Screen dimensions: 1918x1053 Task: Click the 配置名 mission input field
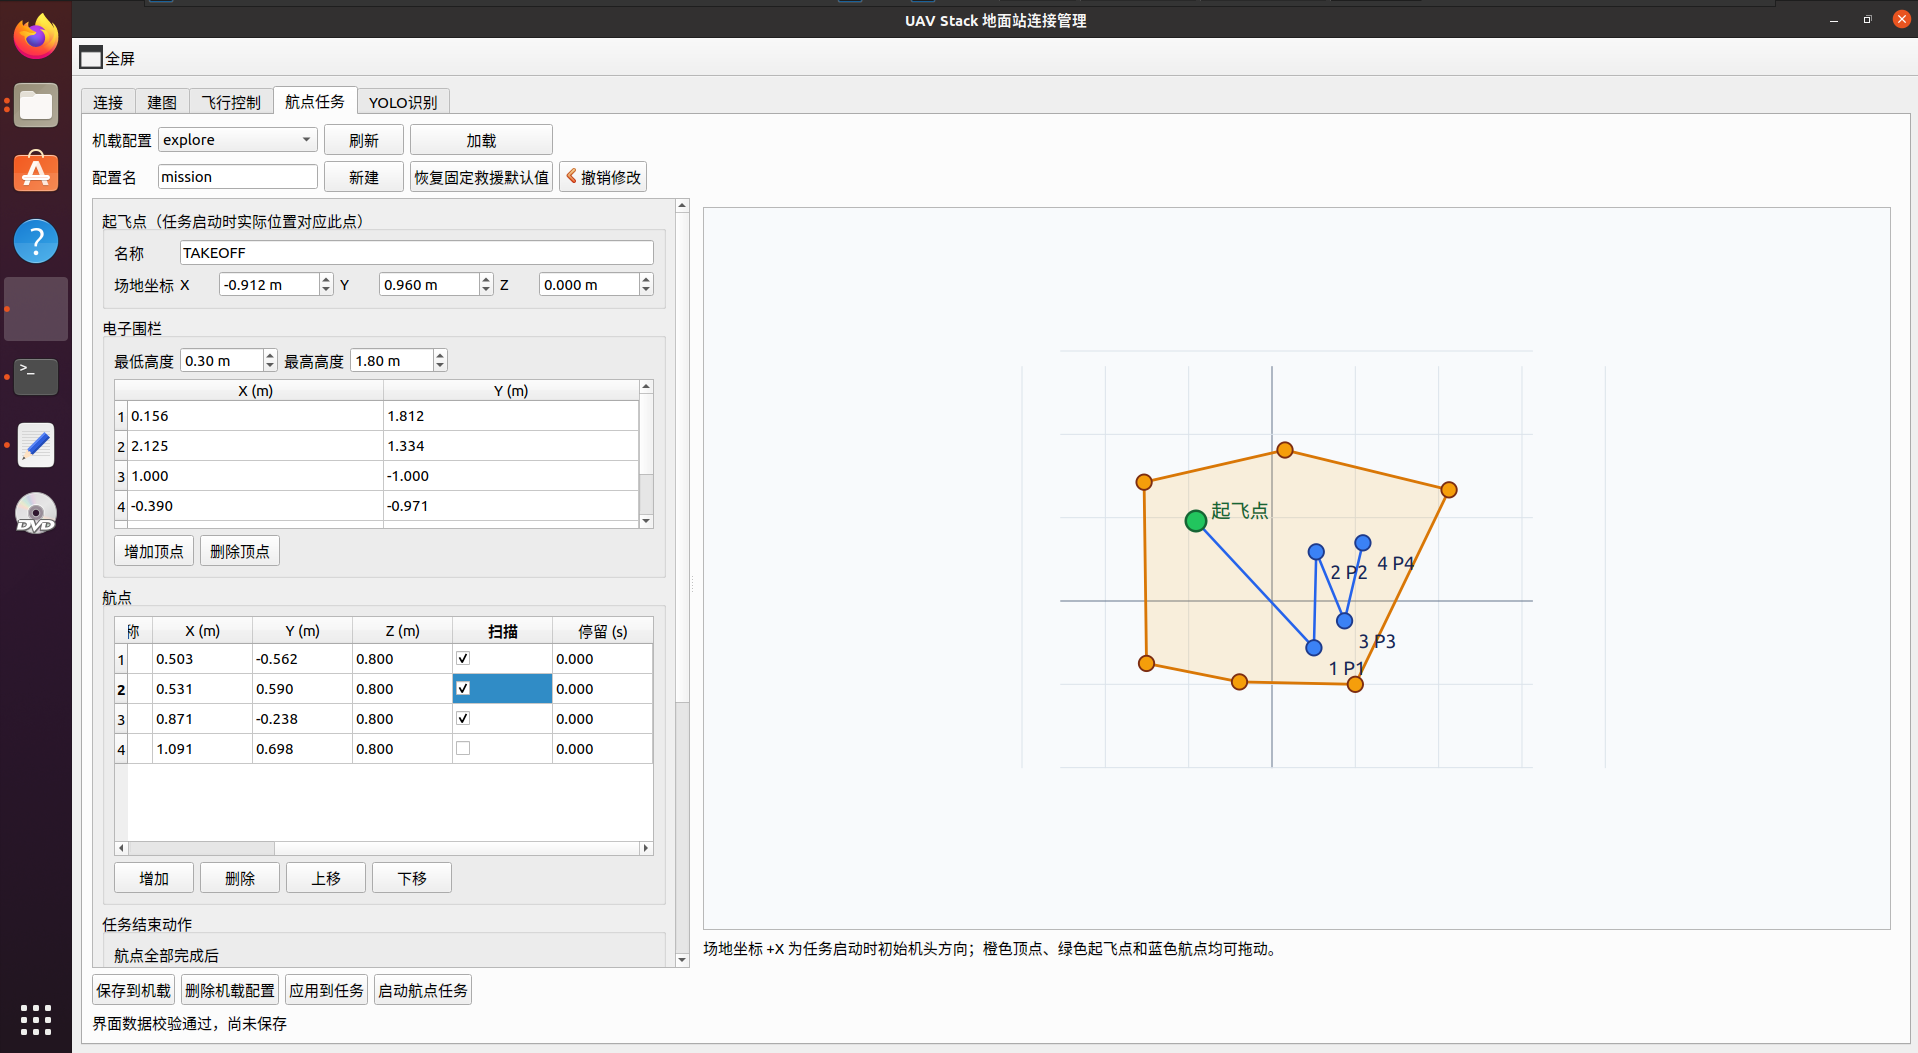pos(238,177)
